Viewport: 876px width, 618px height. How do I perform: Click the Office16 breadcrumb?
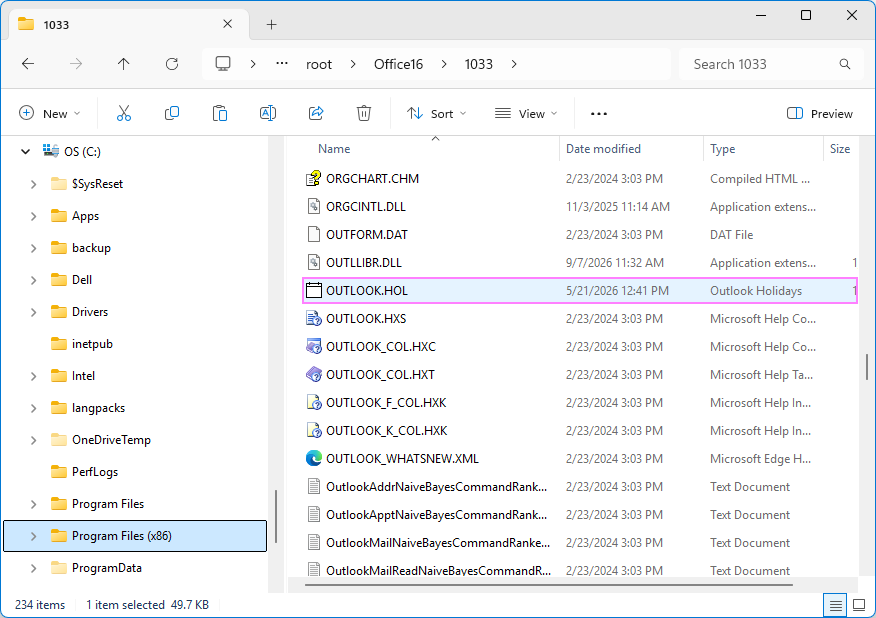tap(398, 64)
